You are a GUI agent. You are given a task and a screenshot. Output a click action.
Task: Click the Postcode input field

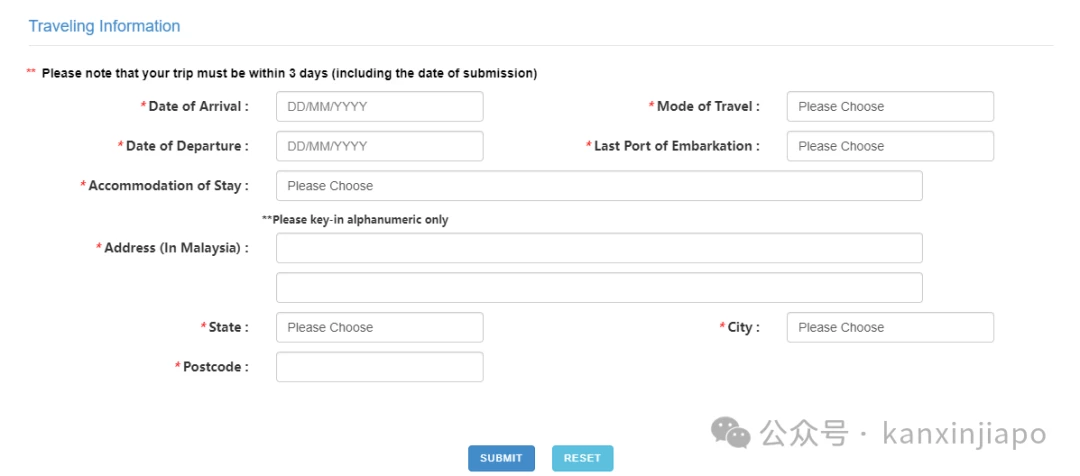(380, 367)
